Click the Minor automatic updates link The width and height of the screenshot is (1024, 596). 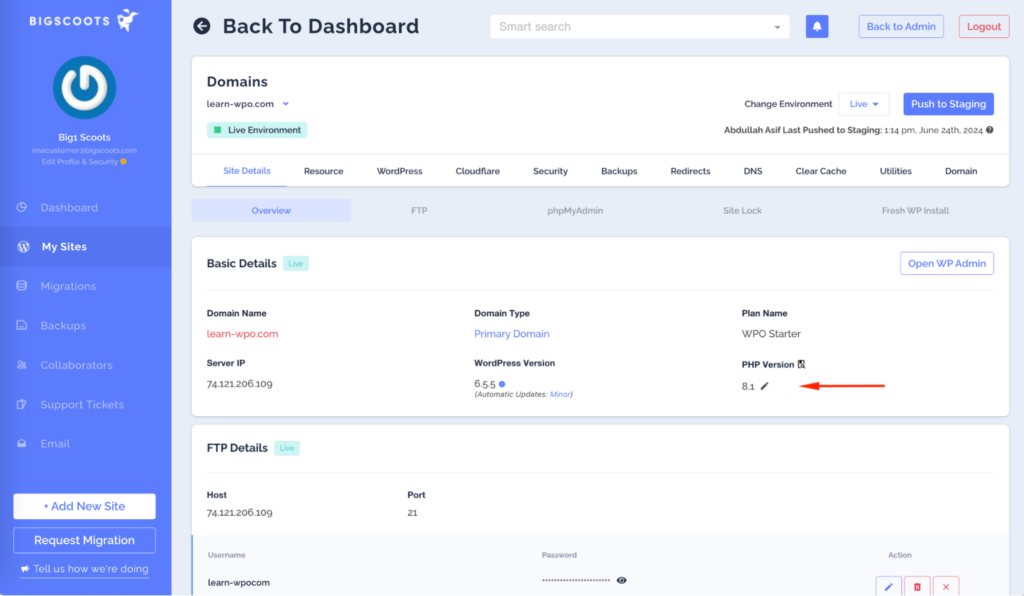click(x=560, y=394)
